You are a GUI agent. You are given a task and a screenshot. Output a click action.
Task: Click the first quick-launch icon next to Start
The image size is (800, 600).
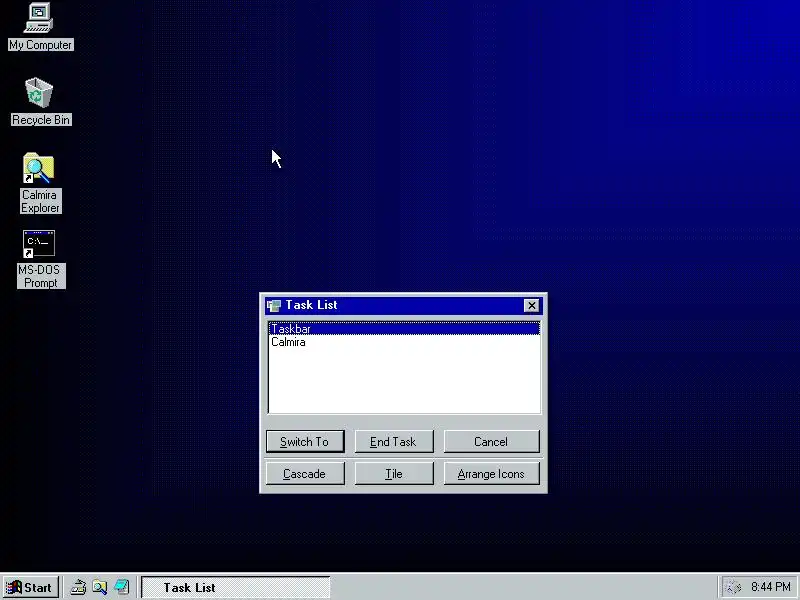(x=78, y=587)
